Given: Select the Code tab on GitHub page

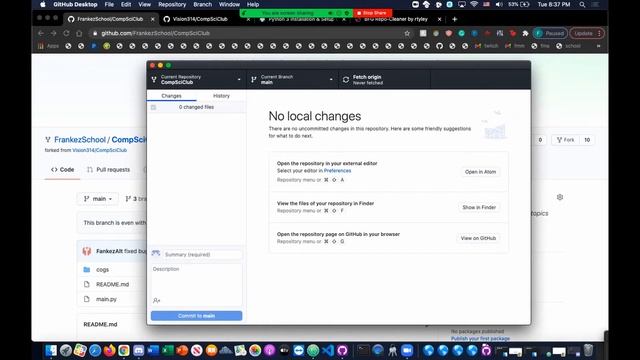Looking at the screenshot, I should tap(62, 169).
